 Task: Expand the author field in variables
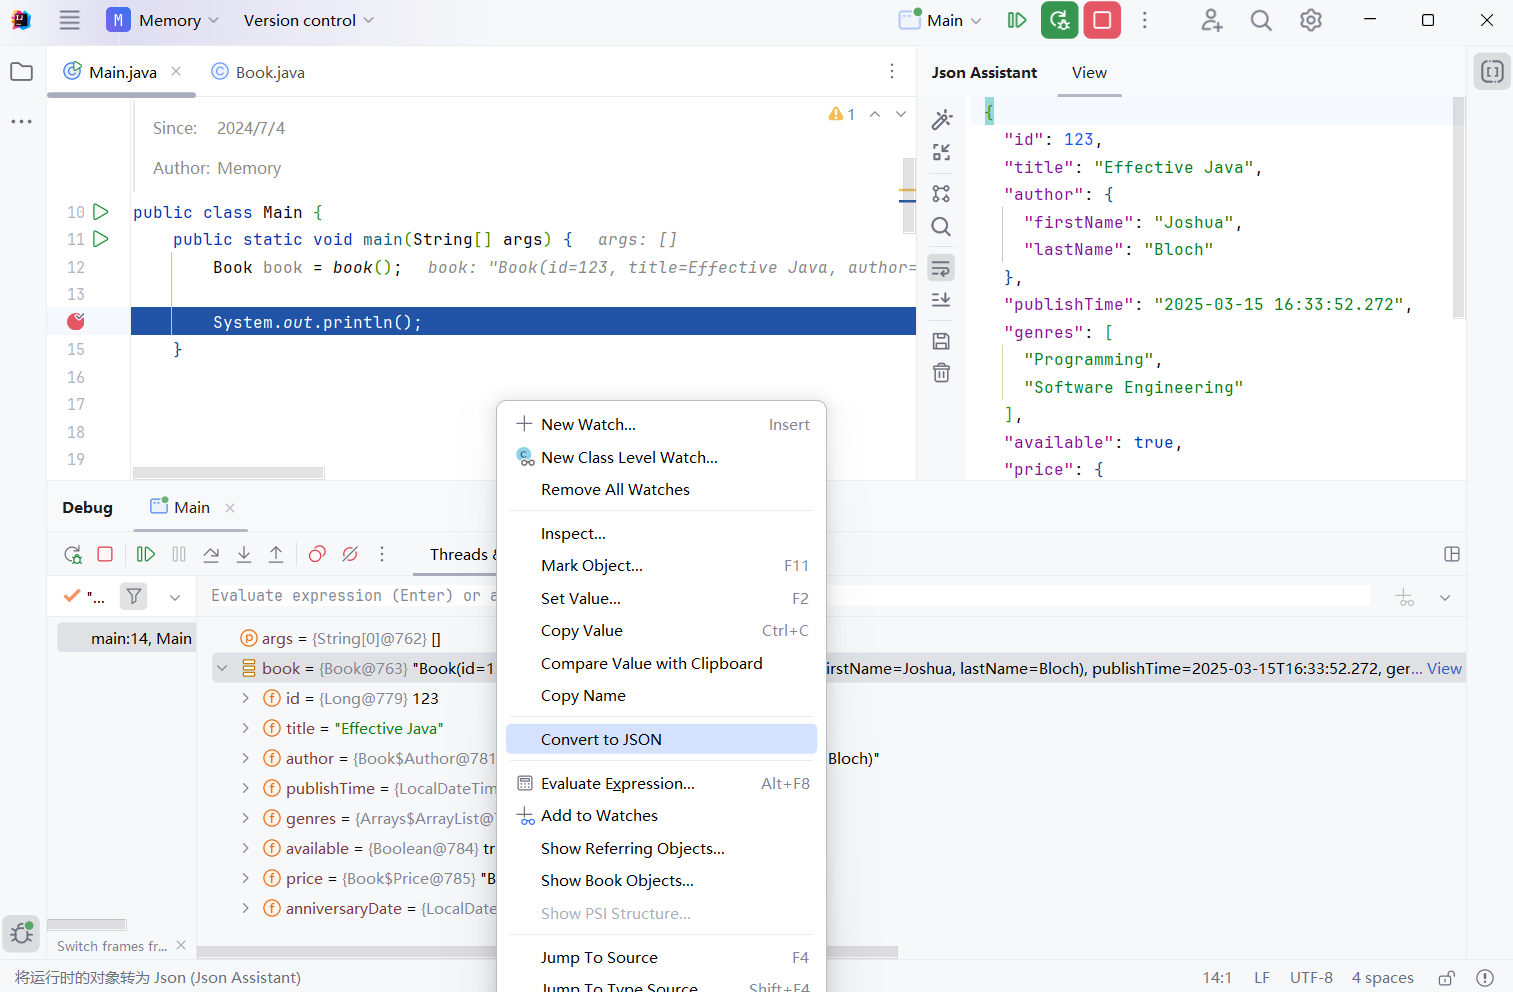(x=246, y=758)
